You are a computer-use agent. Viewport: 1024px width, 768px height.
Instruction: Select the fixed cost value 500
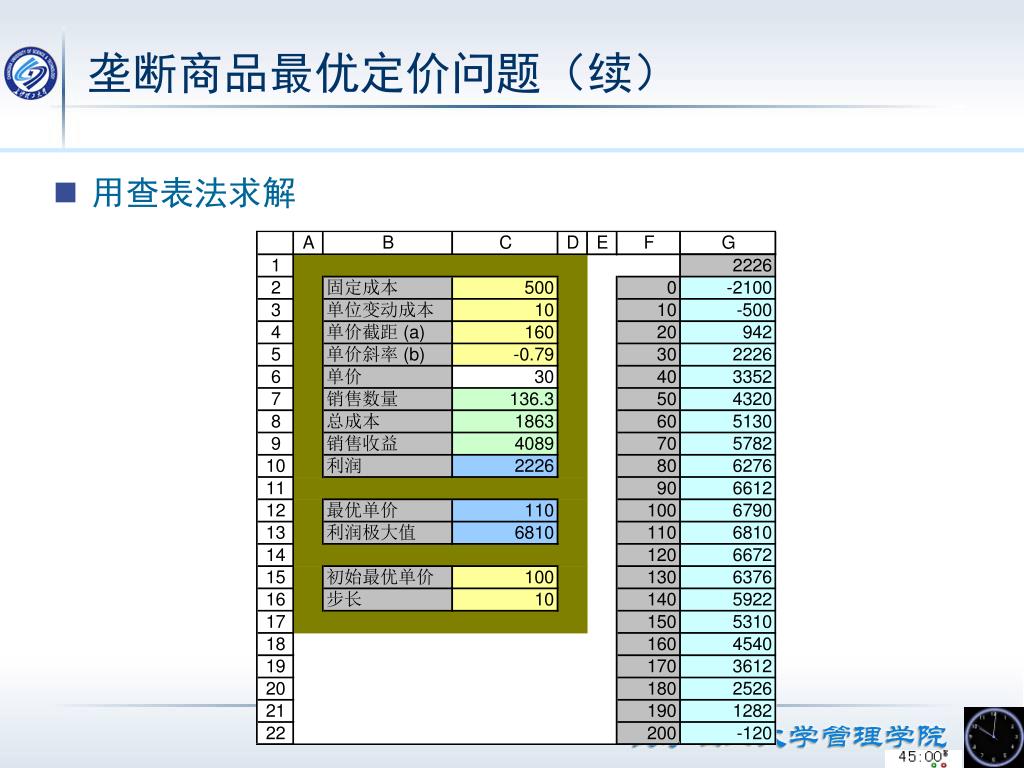pos(505,287)
